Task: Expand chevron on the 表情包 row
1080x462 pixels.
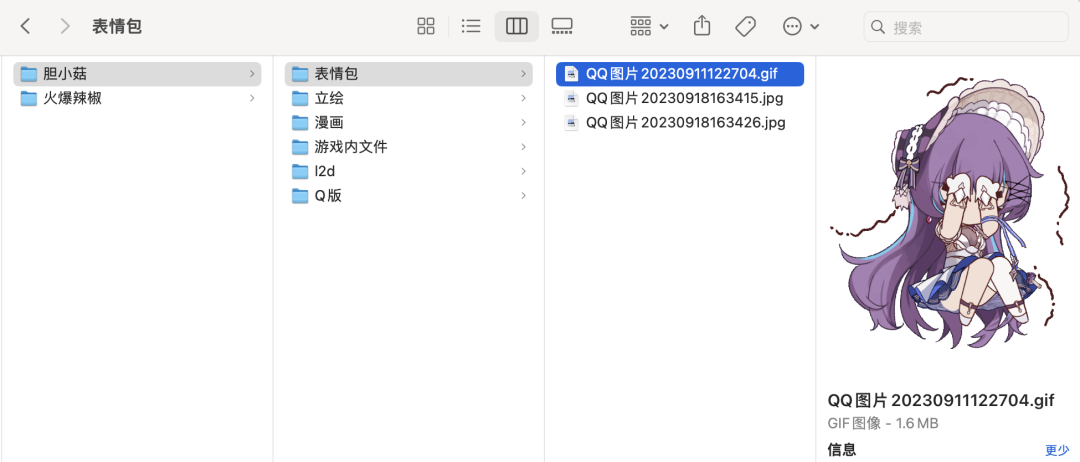Action: (523, 74)
